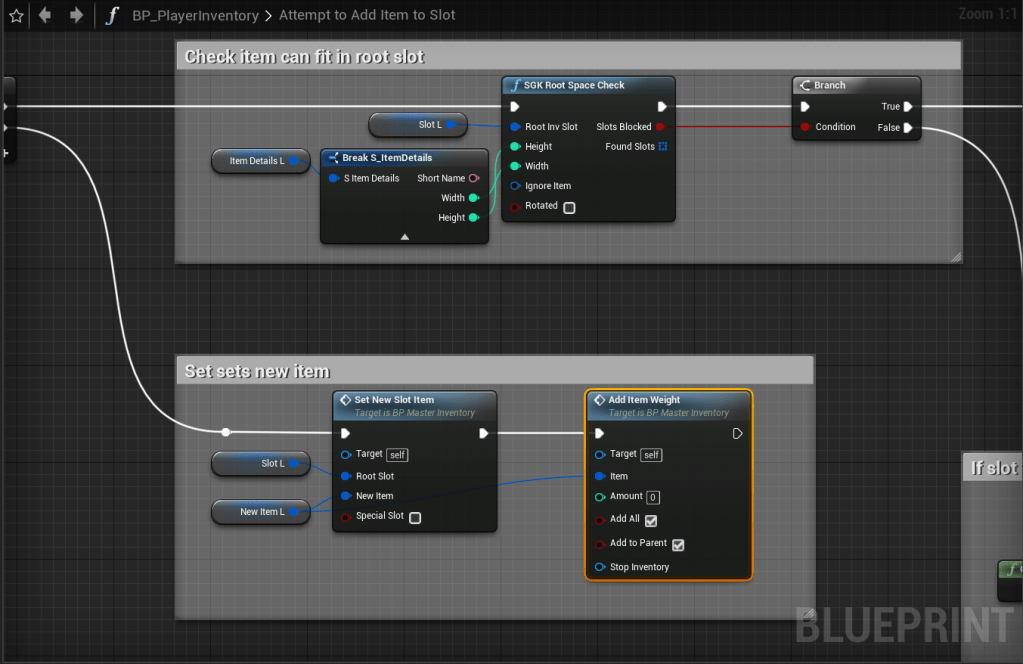Click Set New Slot Item output exec pin

[483, 433]
